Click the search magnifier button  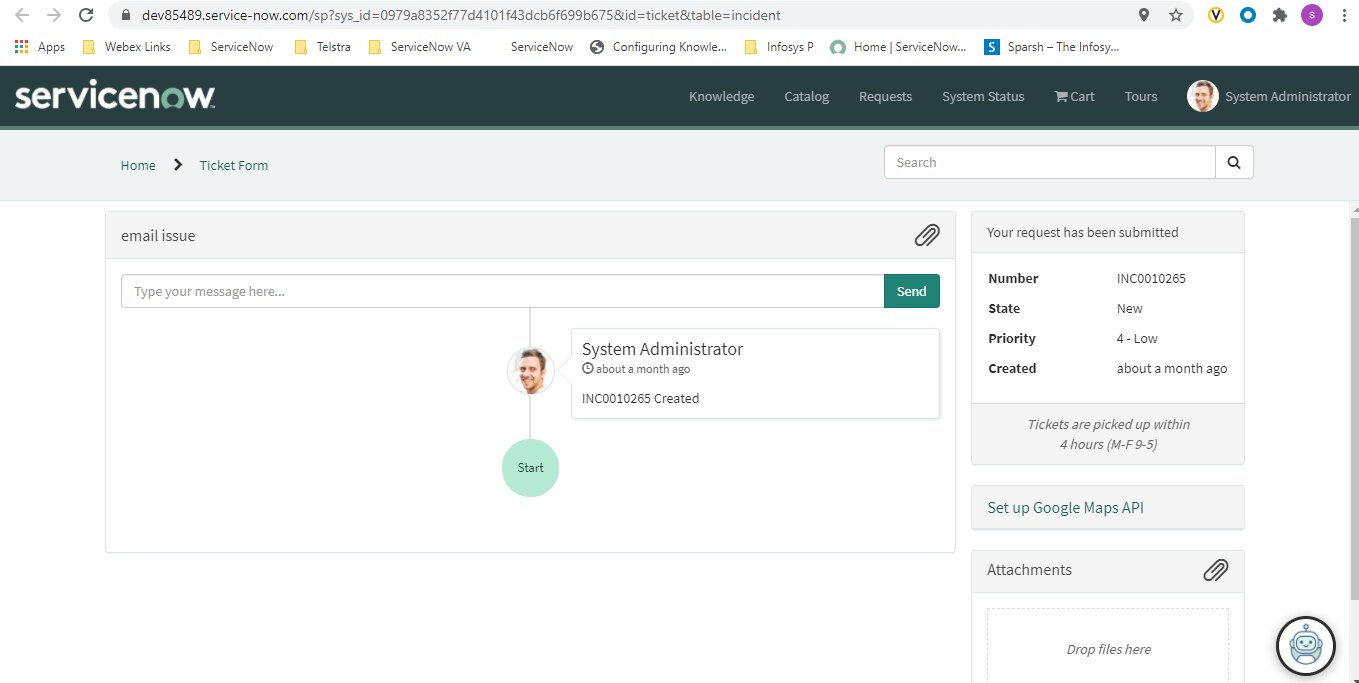click(x=1234, y=163)
